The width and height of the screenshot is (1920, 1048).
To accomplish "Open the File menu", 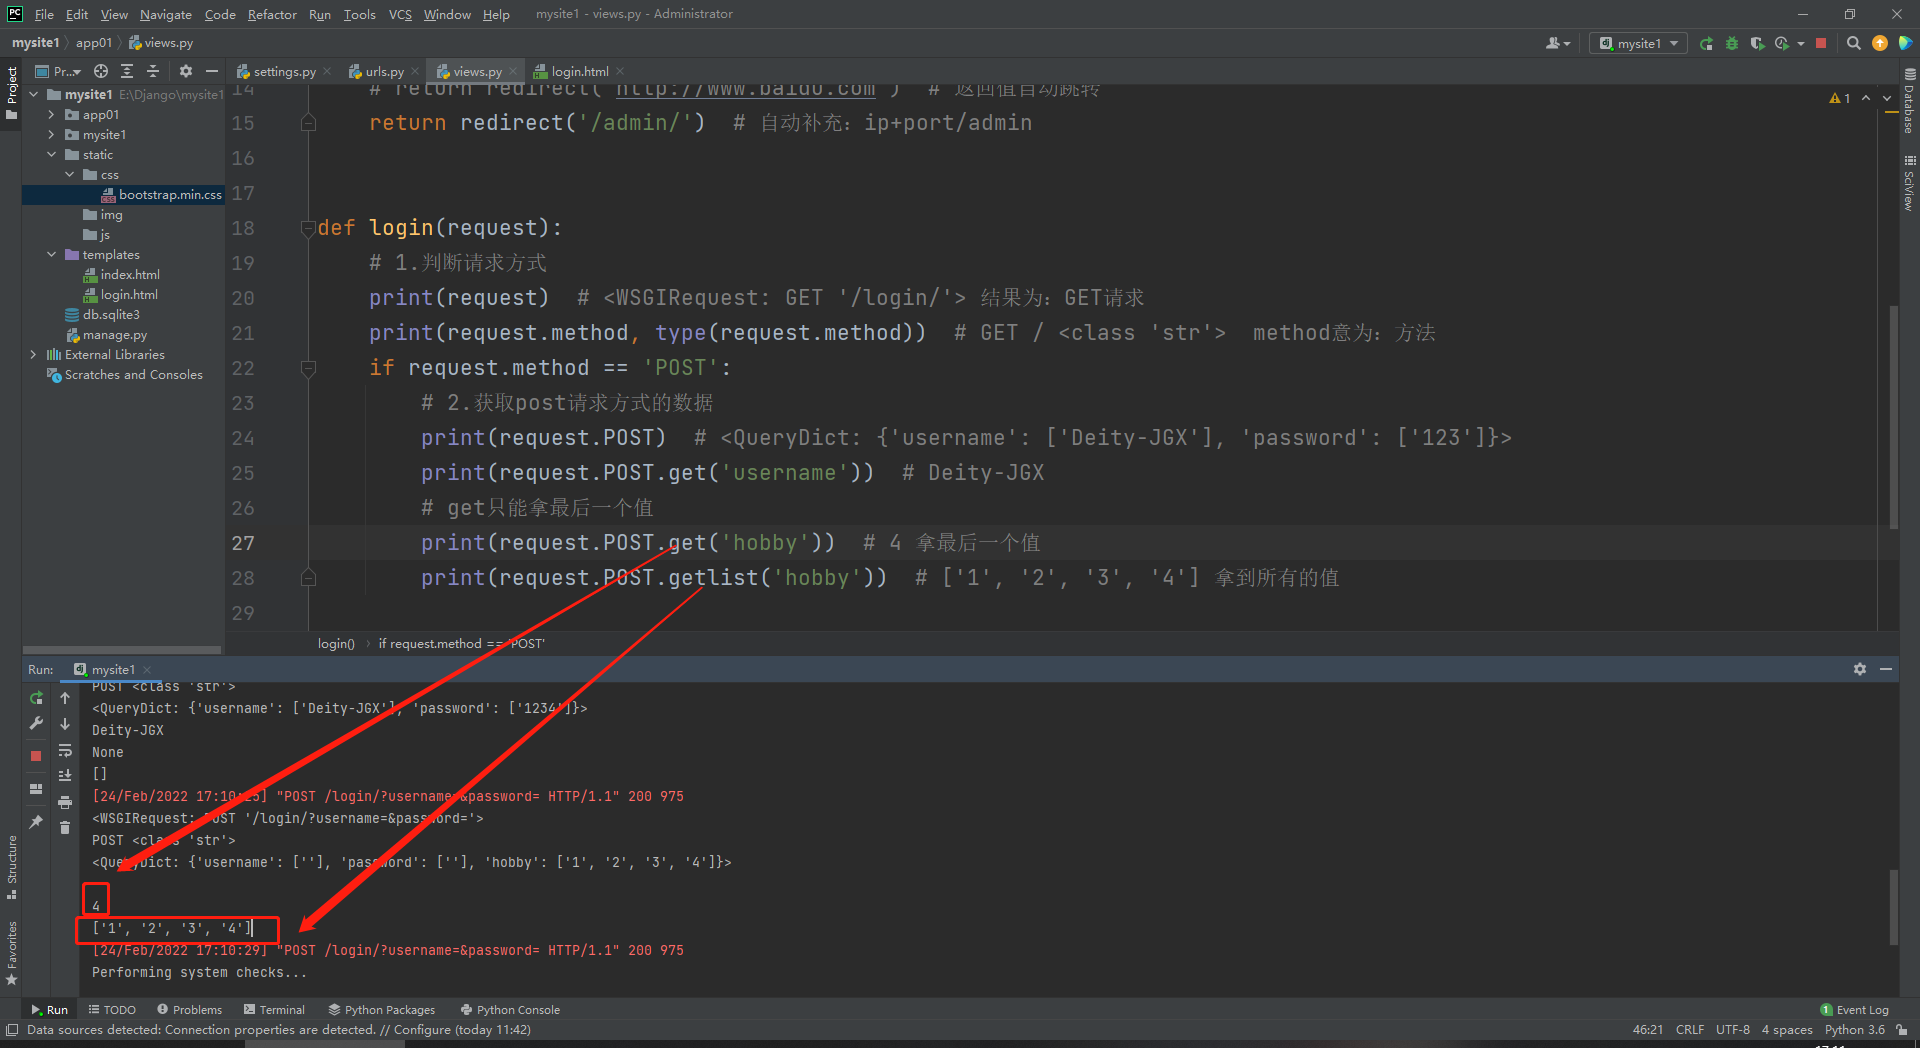I will pos(44,14).
